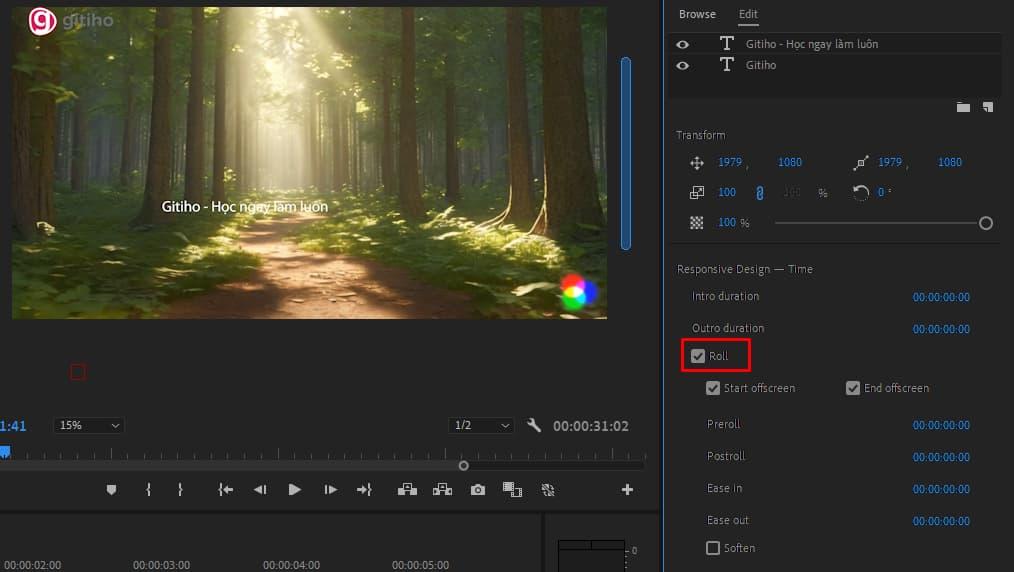The width and height of the screenshot is (1014, 572).
Task: Hide the 'Gitiho - Học ngay làm luôn' layer
Action: coord(683,44)
